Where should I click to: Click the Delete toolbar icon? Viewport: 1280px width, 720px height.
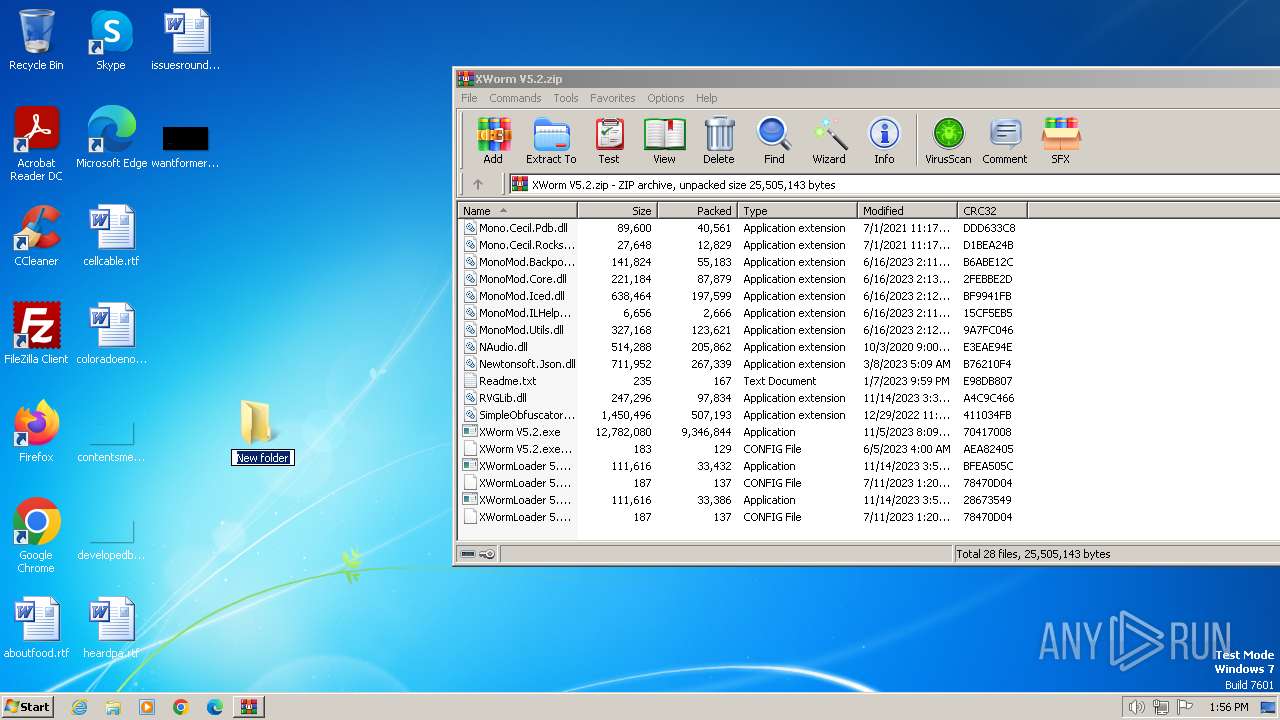click(x=718, y=140)
